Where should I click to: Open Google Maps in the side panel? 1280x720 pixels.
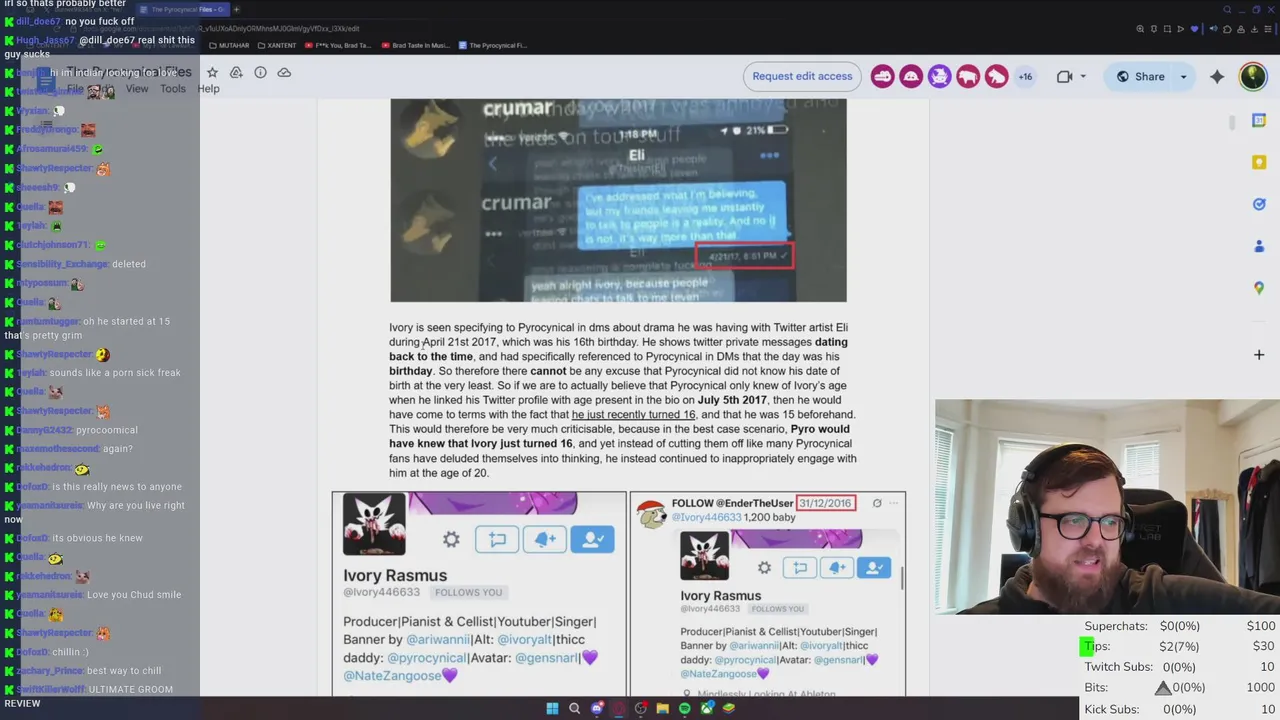[1259, 288]
